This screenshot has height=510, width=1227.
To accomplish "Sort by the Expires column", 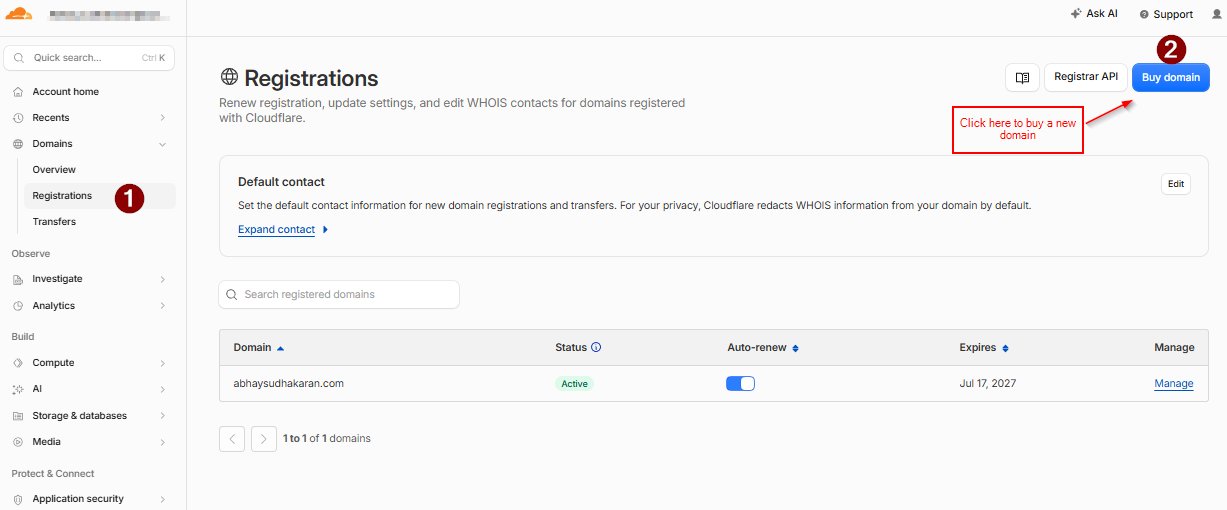I will tap(984, 348).
